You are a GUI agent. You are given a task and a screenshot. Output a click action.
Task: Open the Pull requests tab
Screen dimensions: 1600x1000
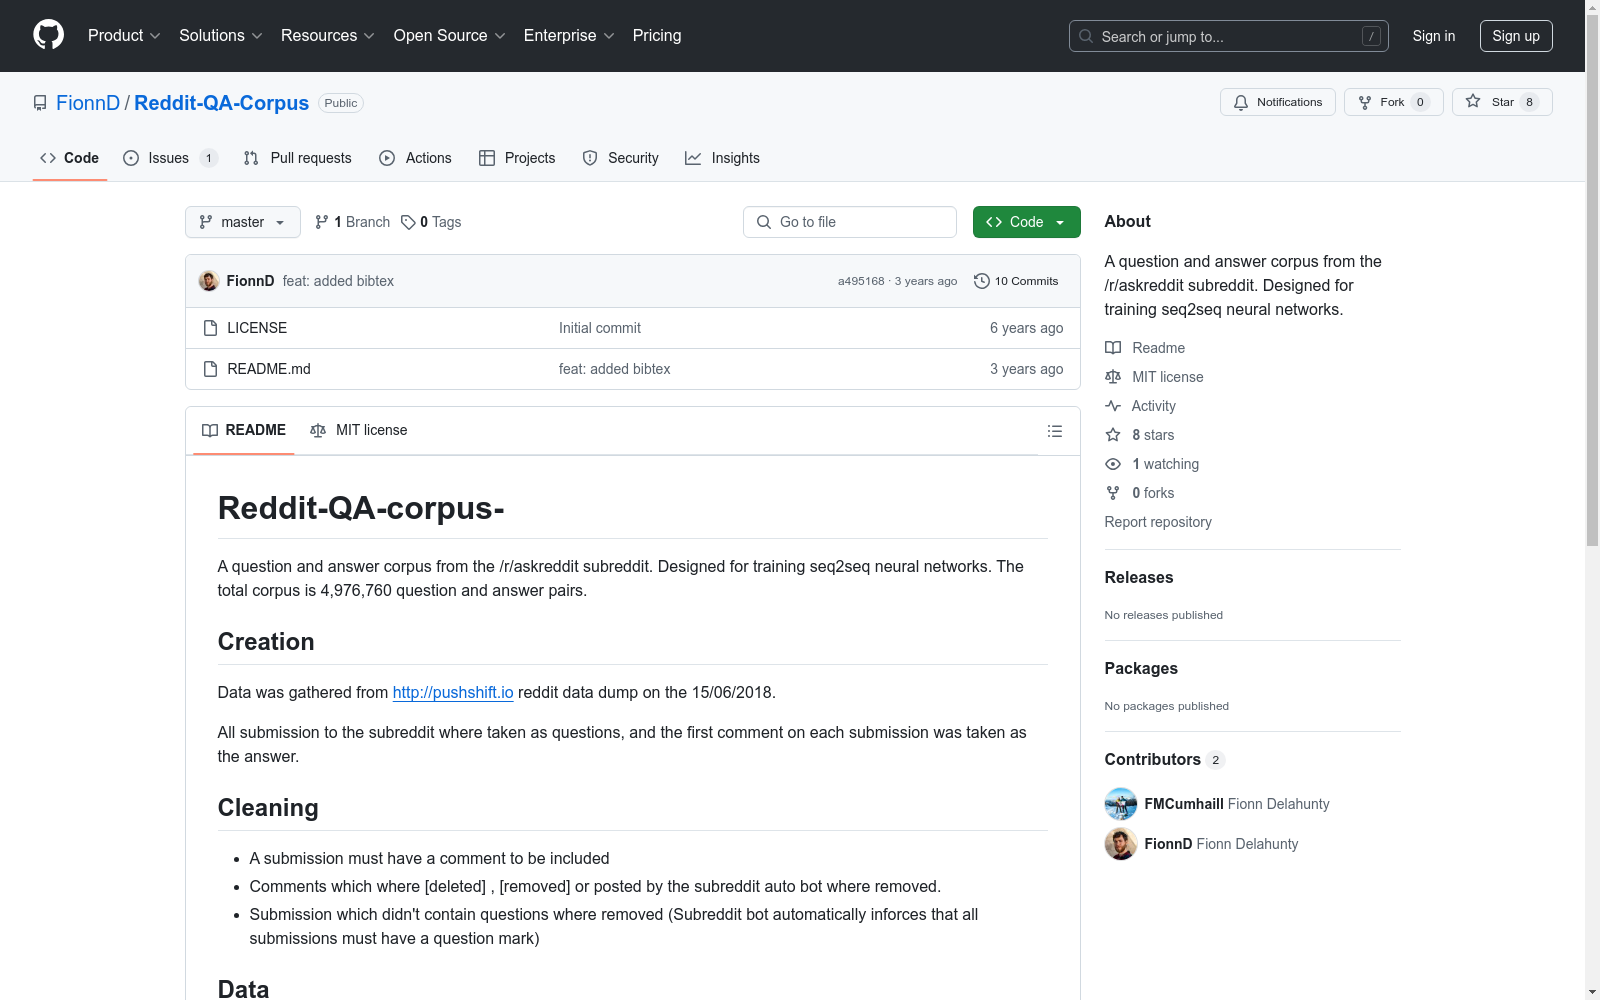[x=298, y=158]
